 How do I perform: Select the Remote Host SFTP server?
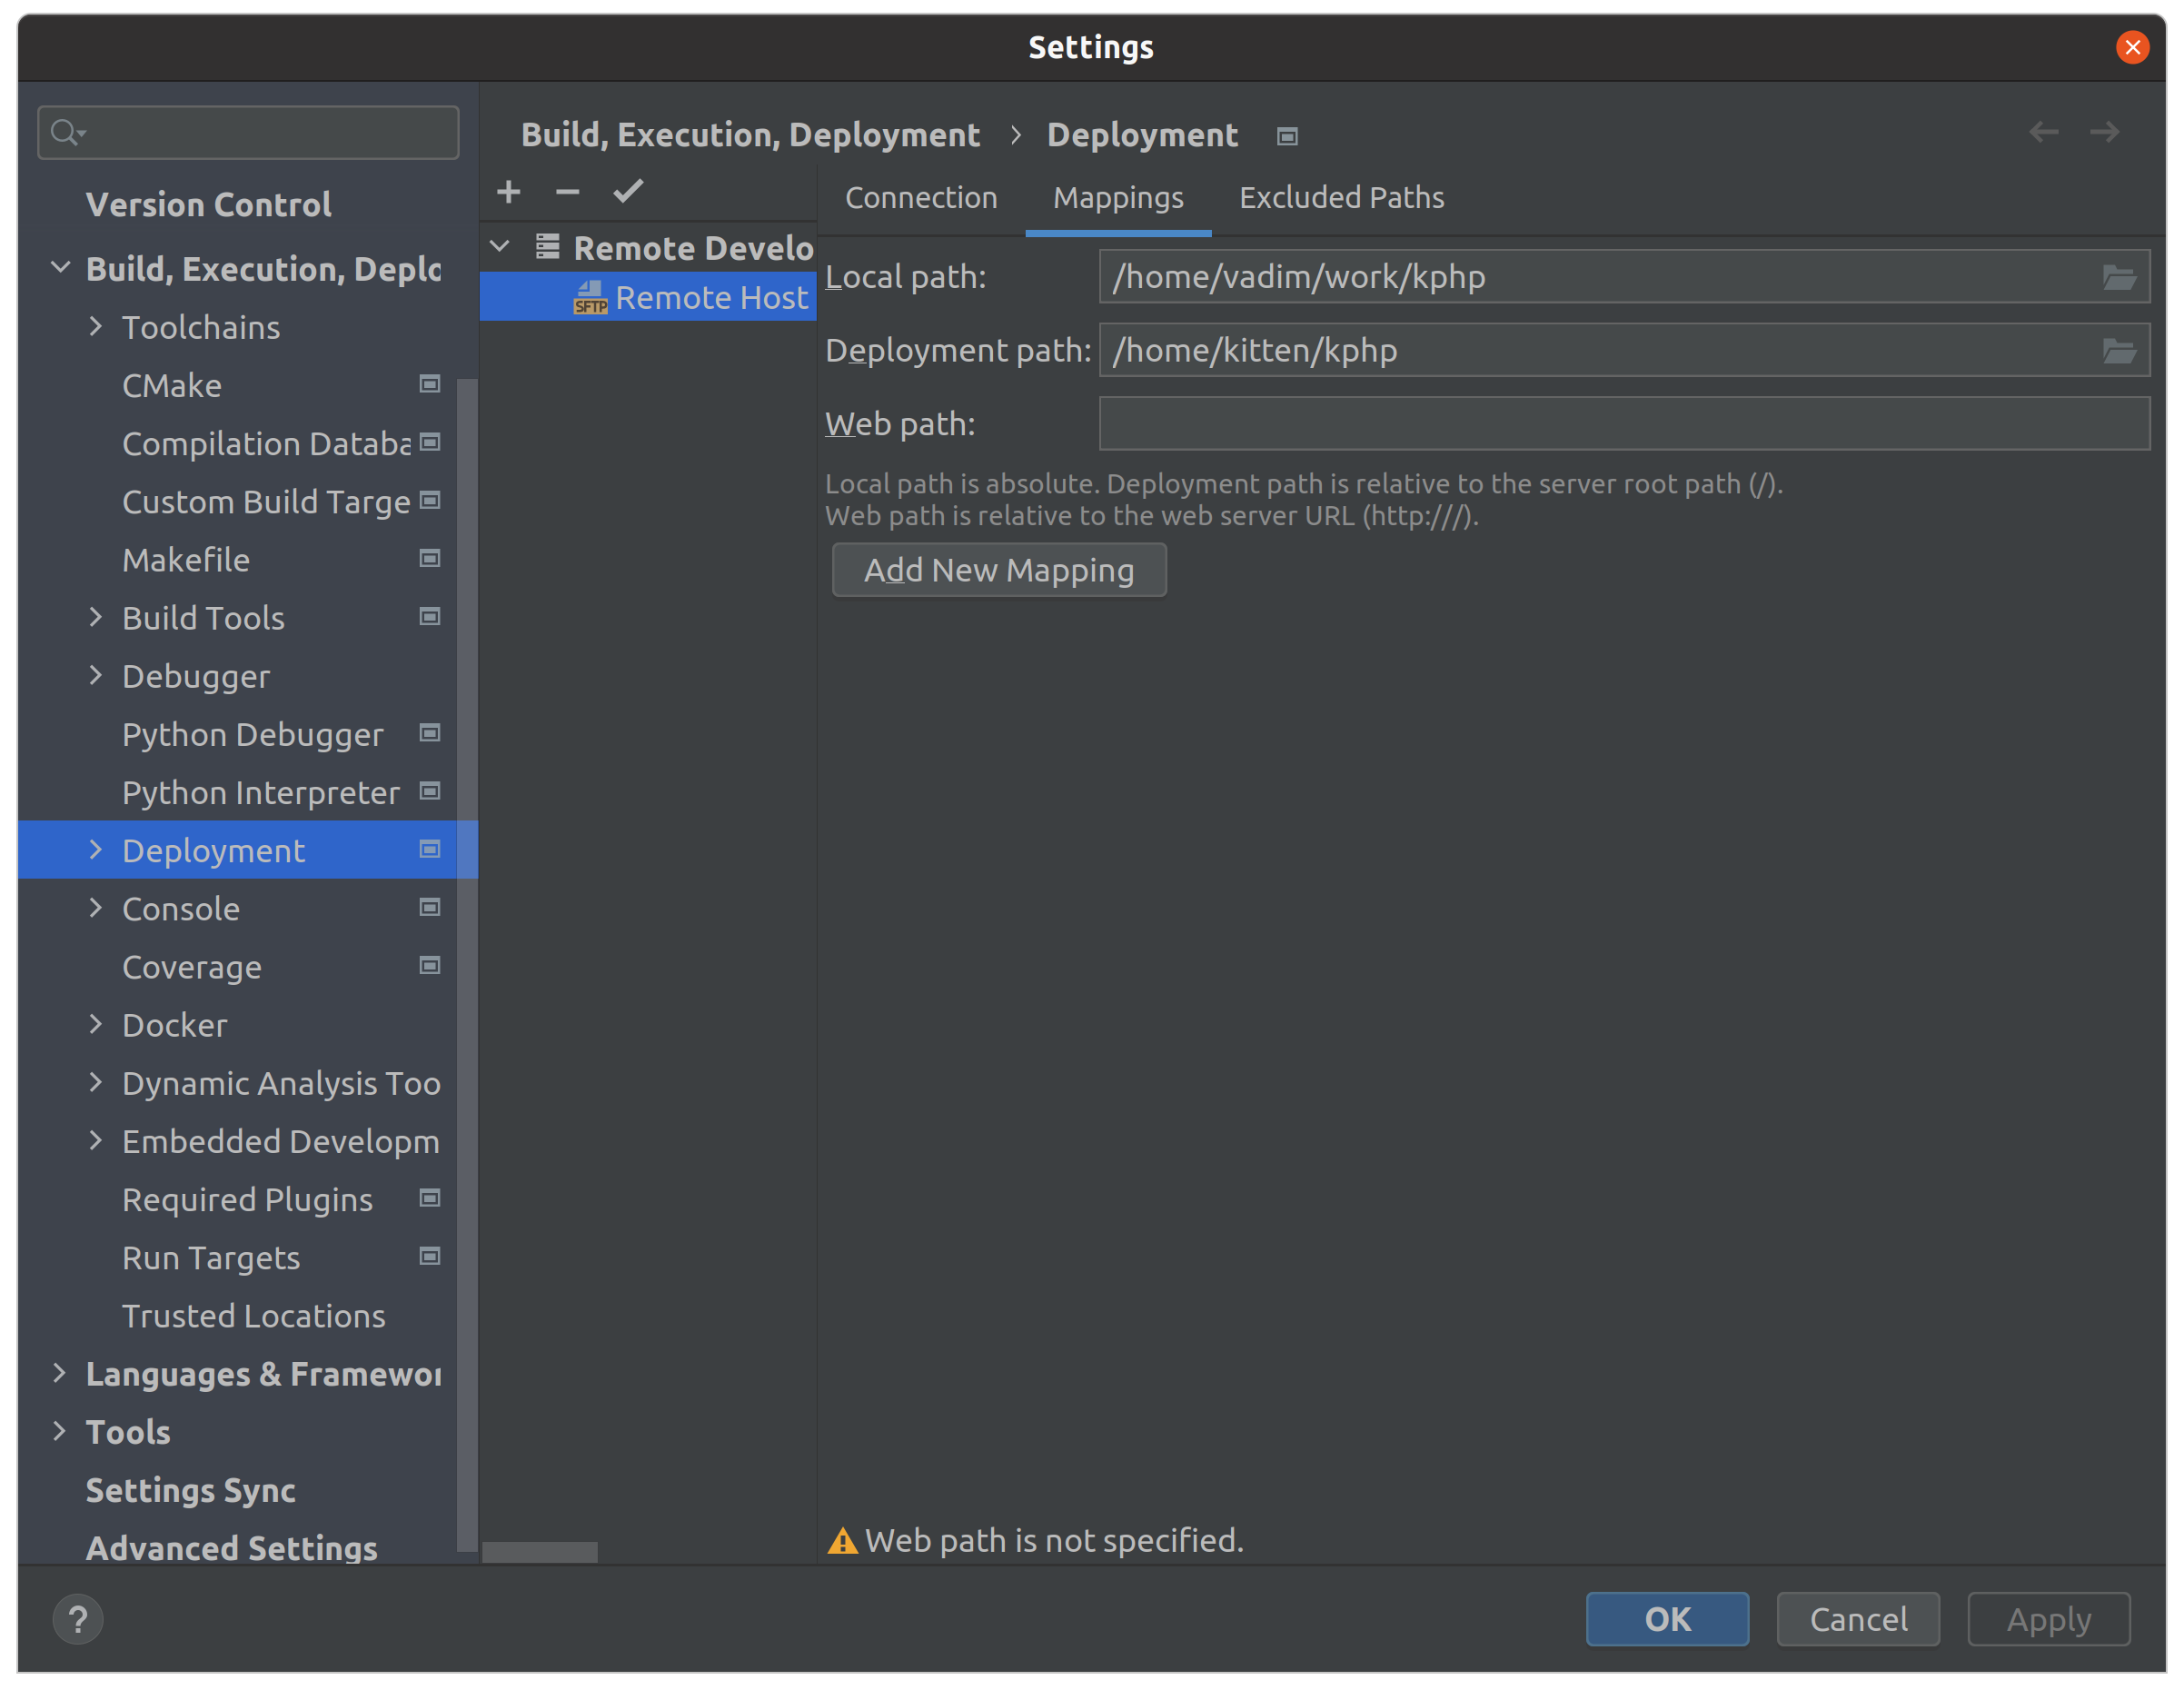point(710,297)
